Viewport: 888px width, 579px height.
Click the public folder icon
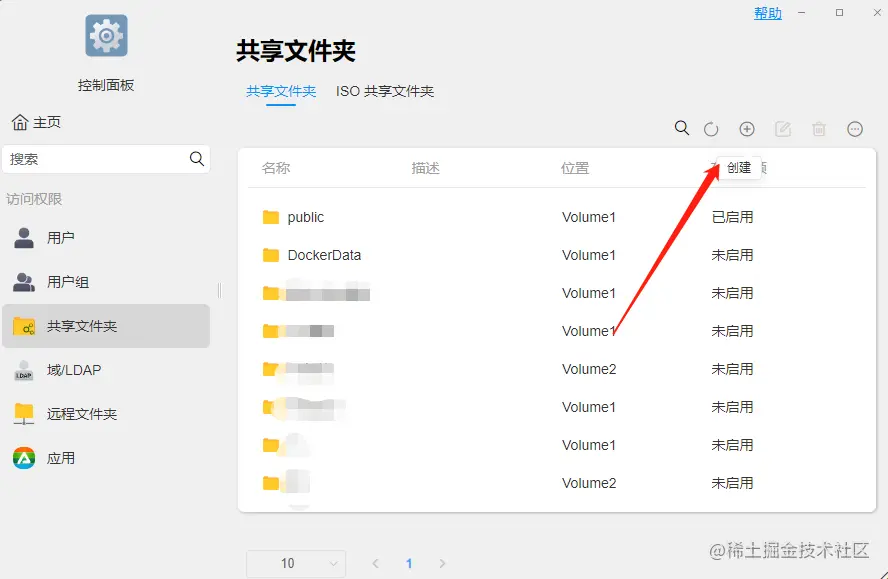click(271, 217)
